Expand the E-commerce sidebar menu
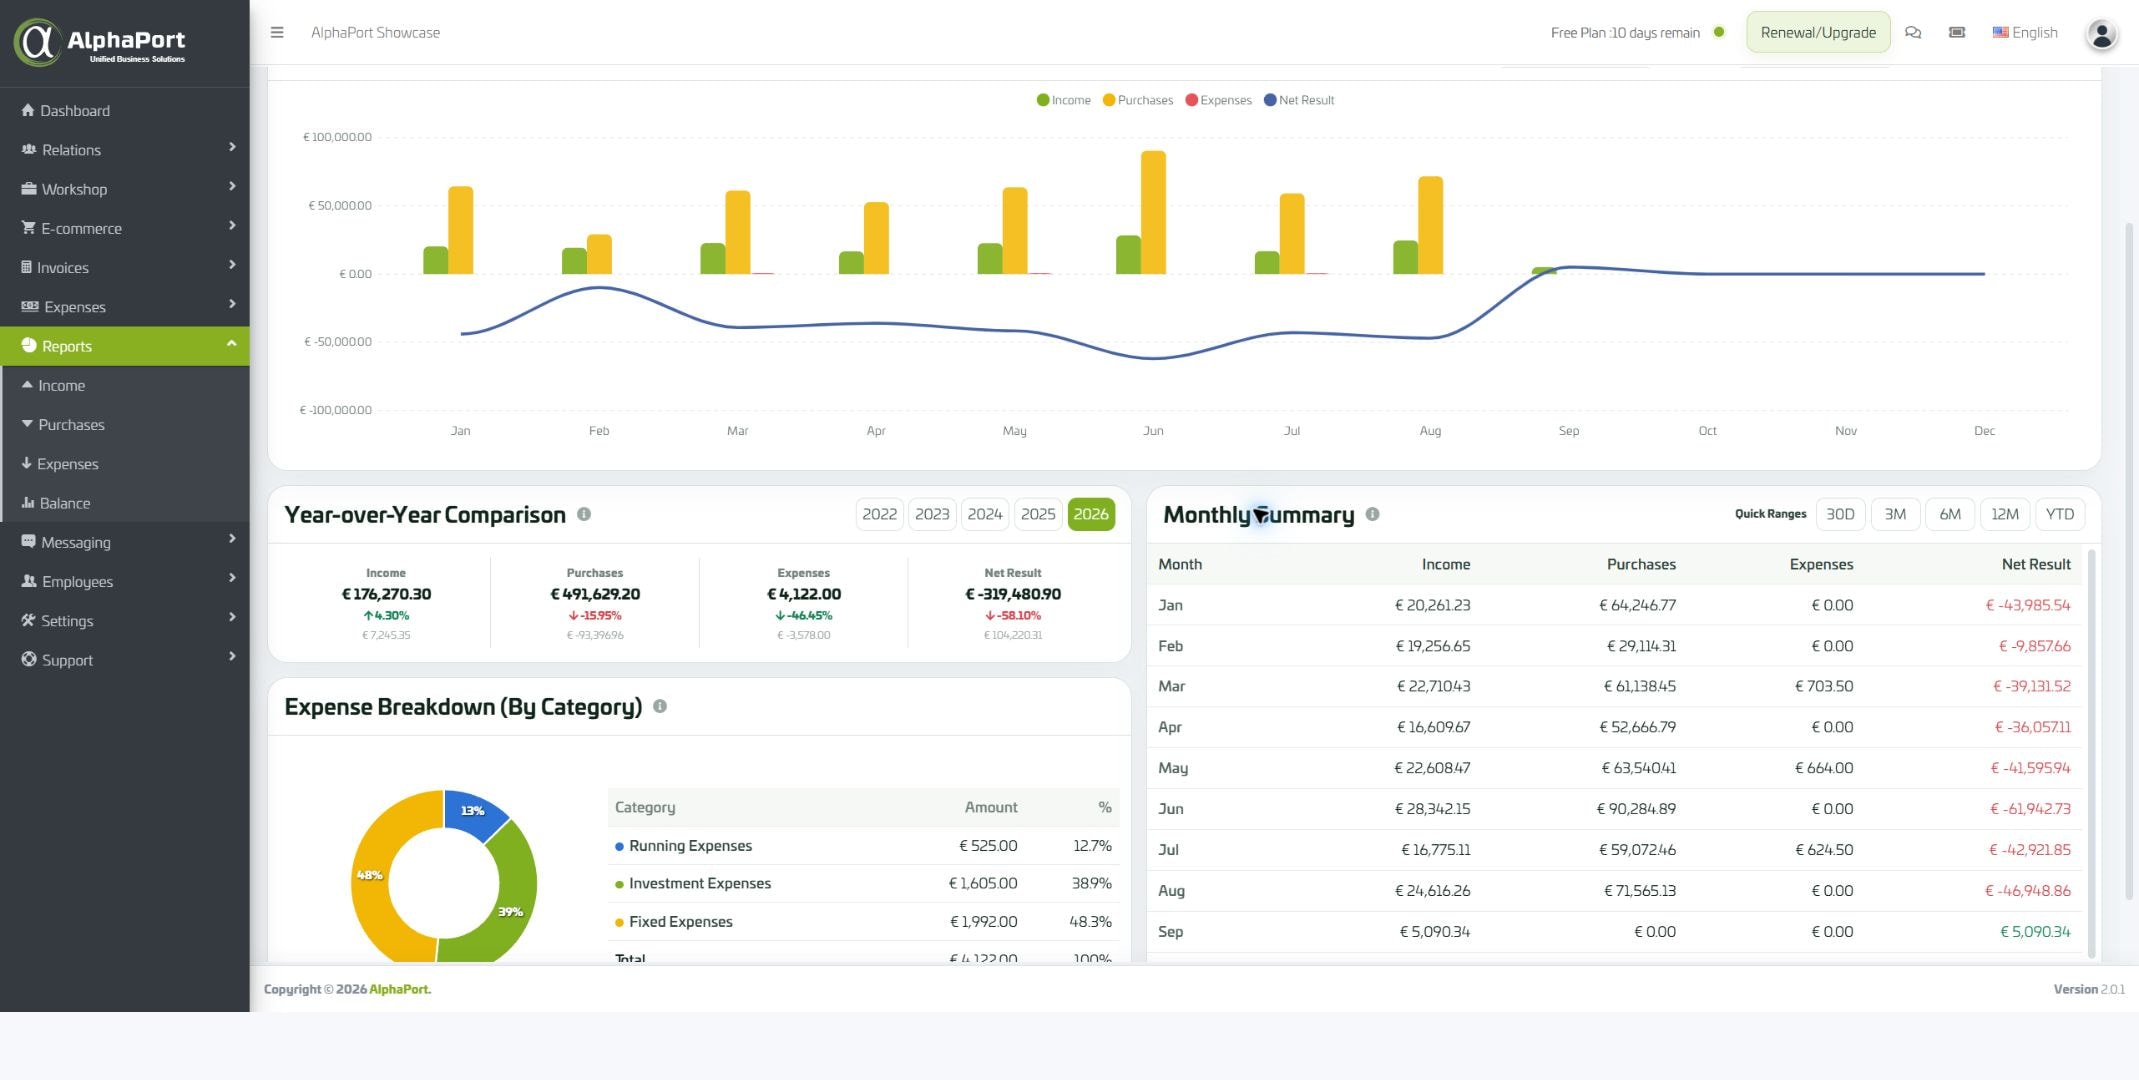 click(124, 228)
